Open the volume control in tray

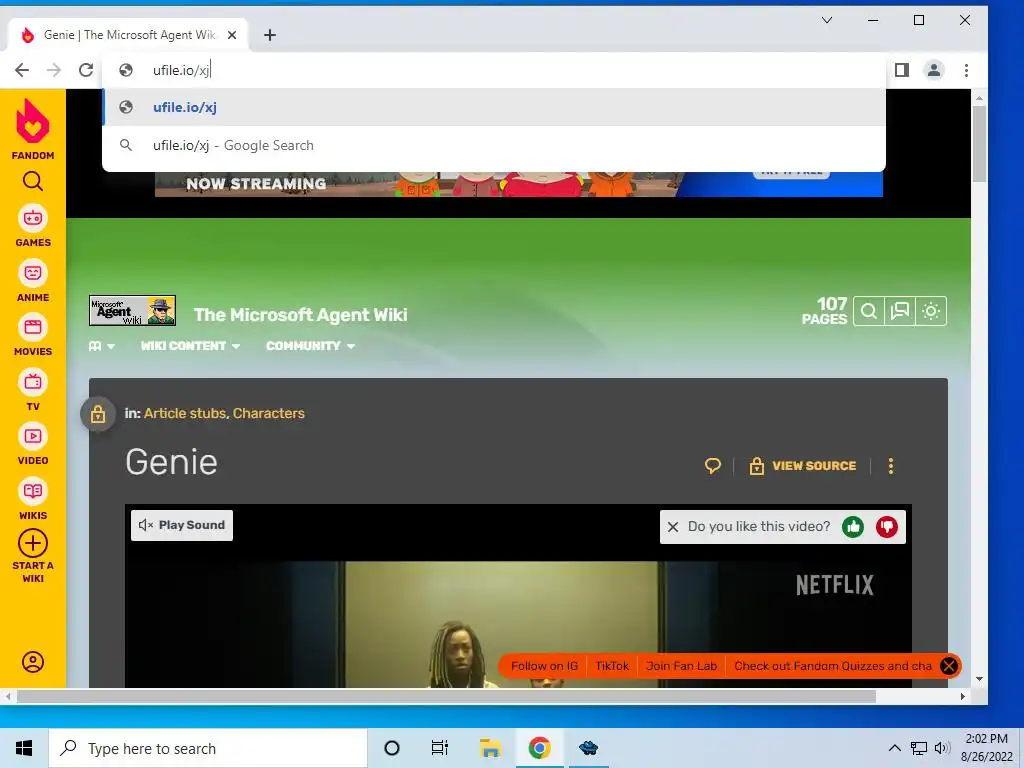tap(942, 748)
